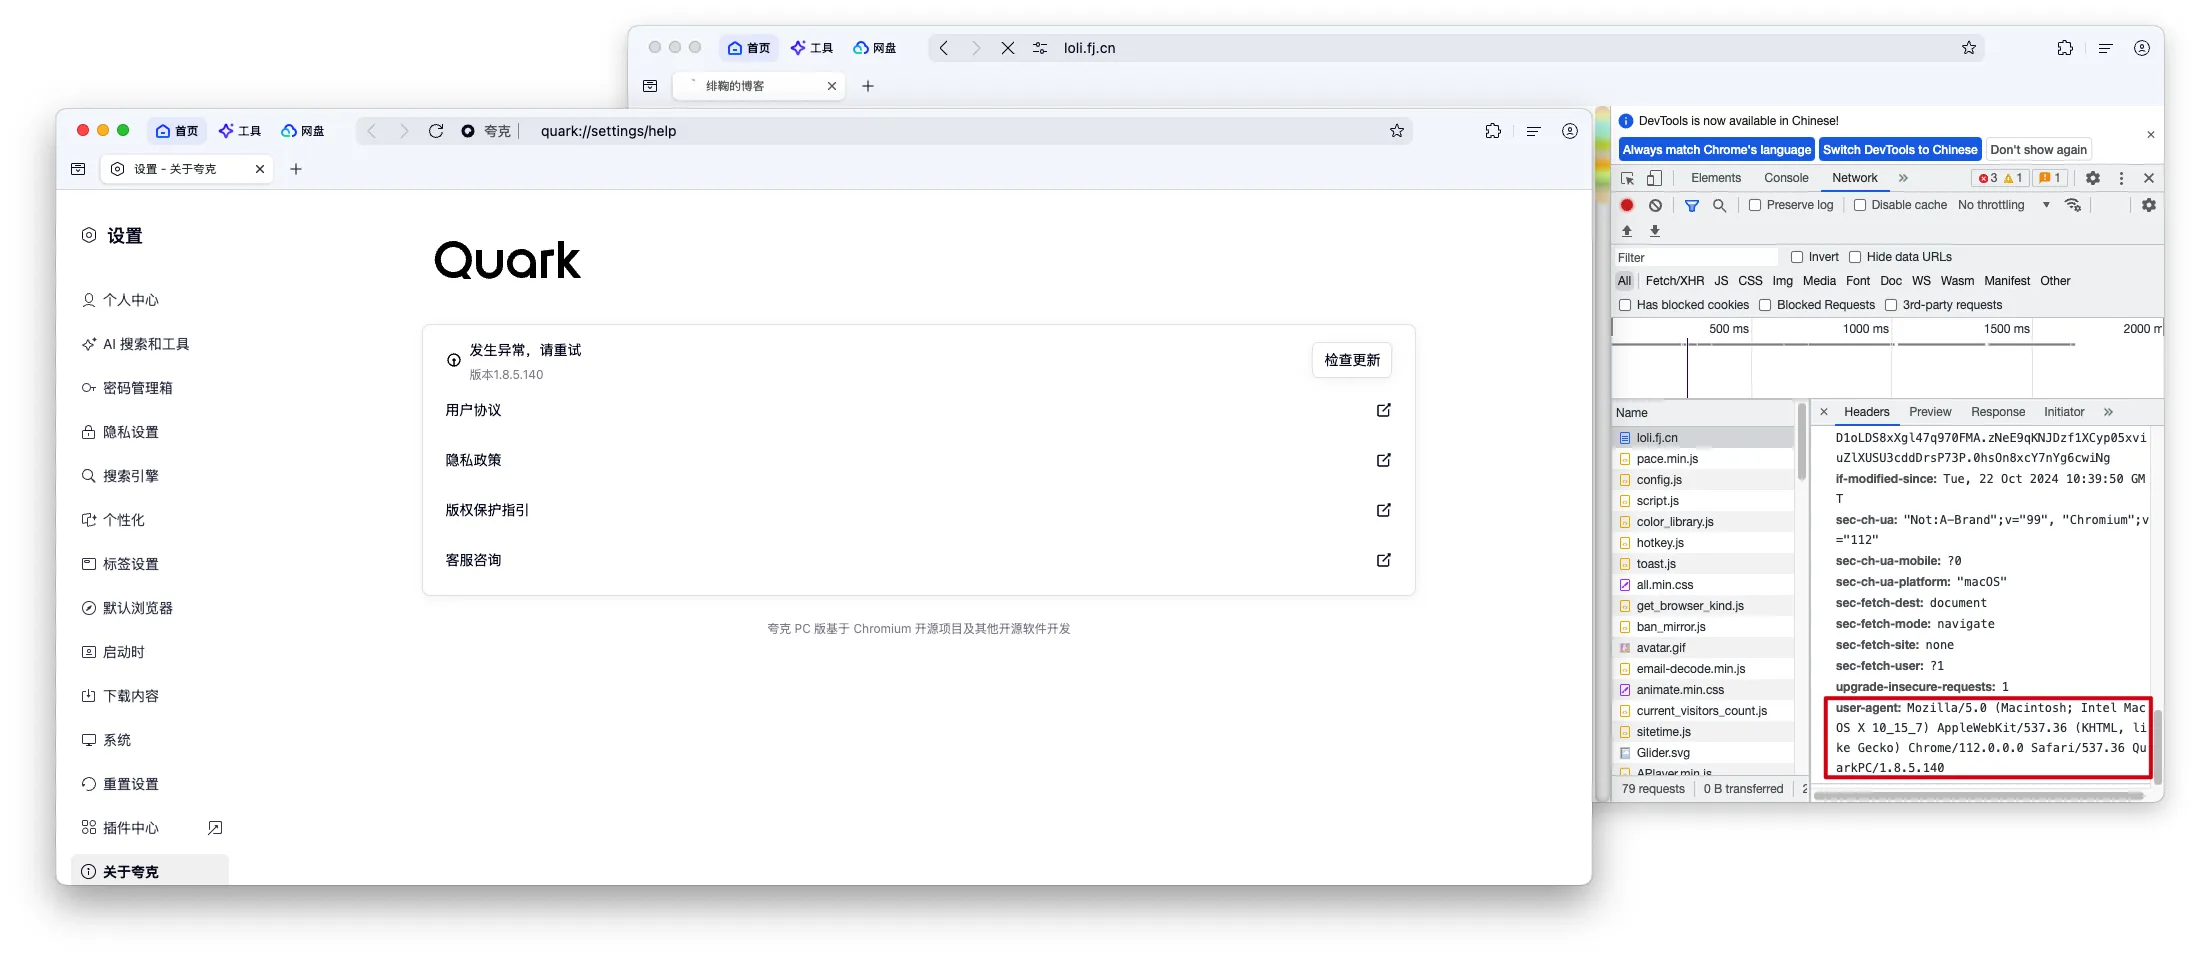Switch to the Elements panel
This screenshot has height=959, width=2198.
pos(1716,178)
